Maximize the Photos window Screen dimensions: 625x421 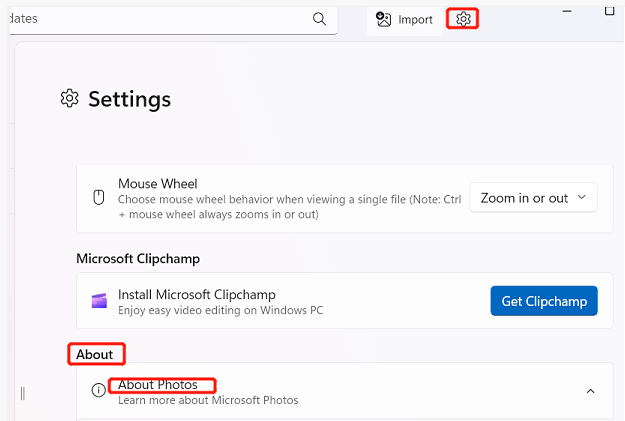click(609, 11)
